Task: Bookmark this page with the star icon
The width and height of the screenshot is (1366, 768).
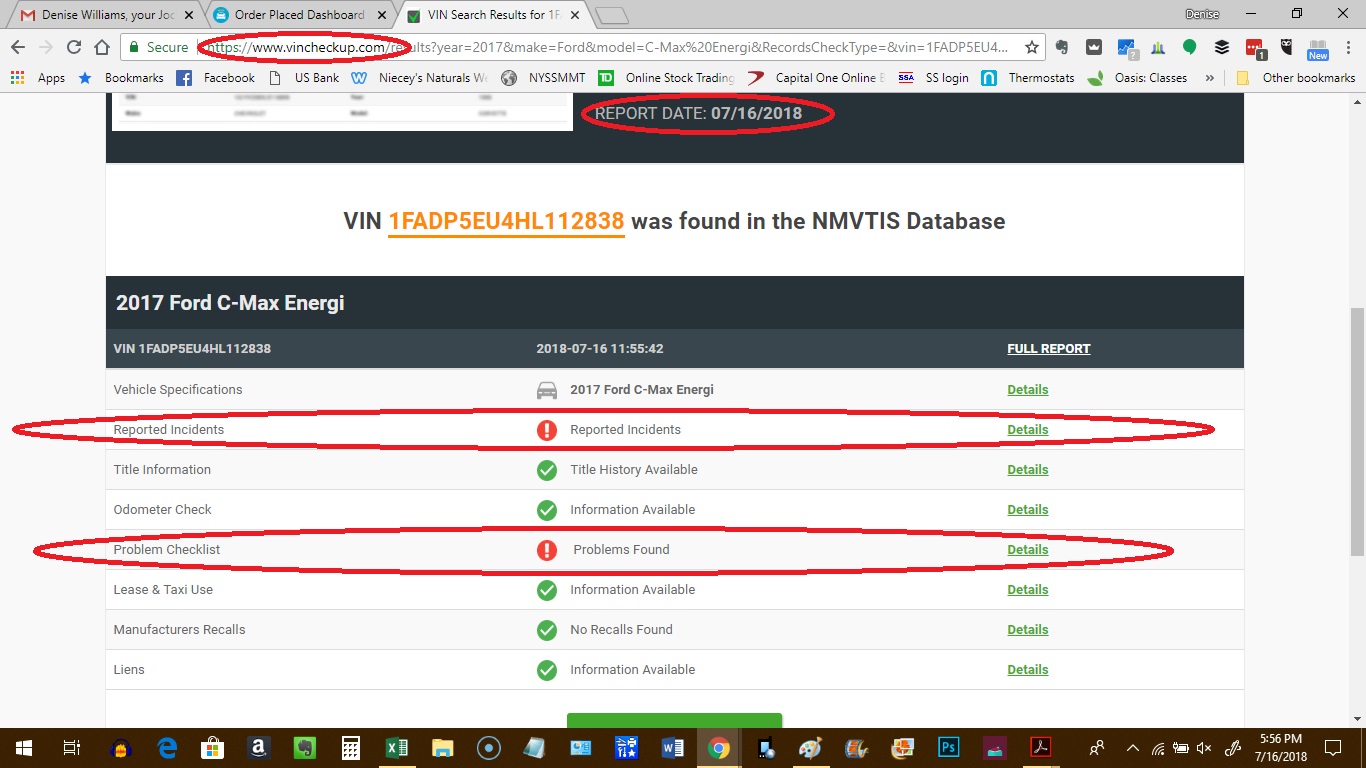Action: [x=1032, y=47]
